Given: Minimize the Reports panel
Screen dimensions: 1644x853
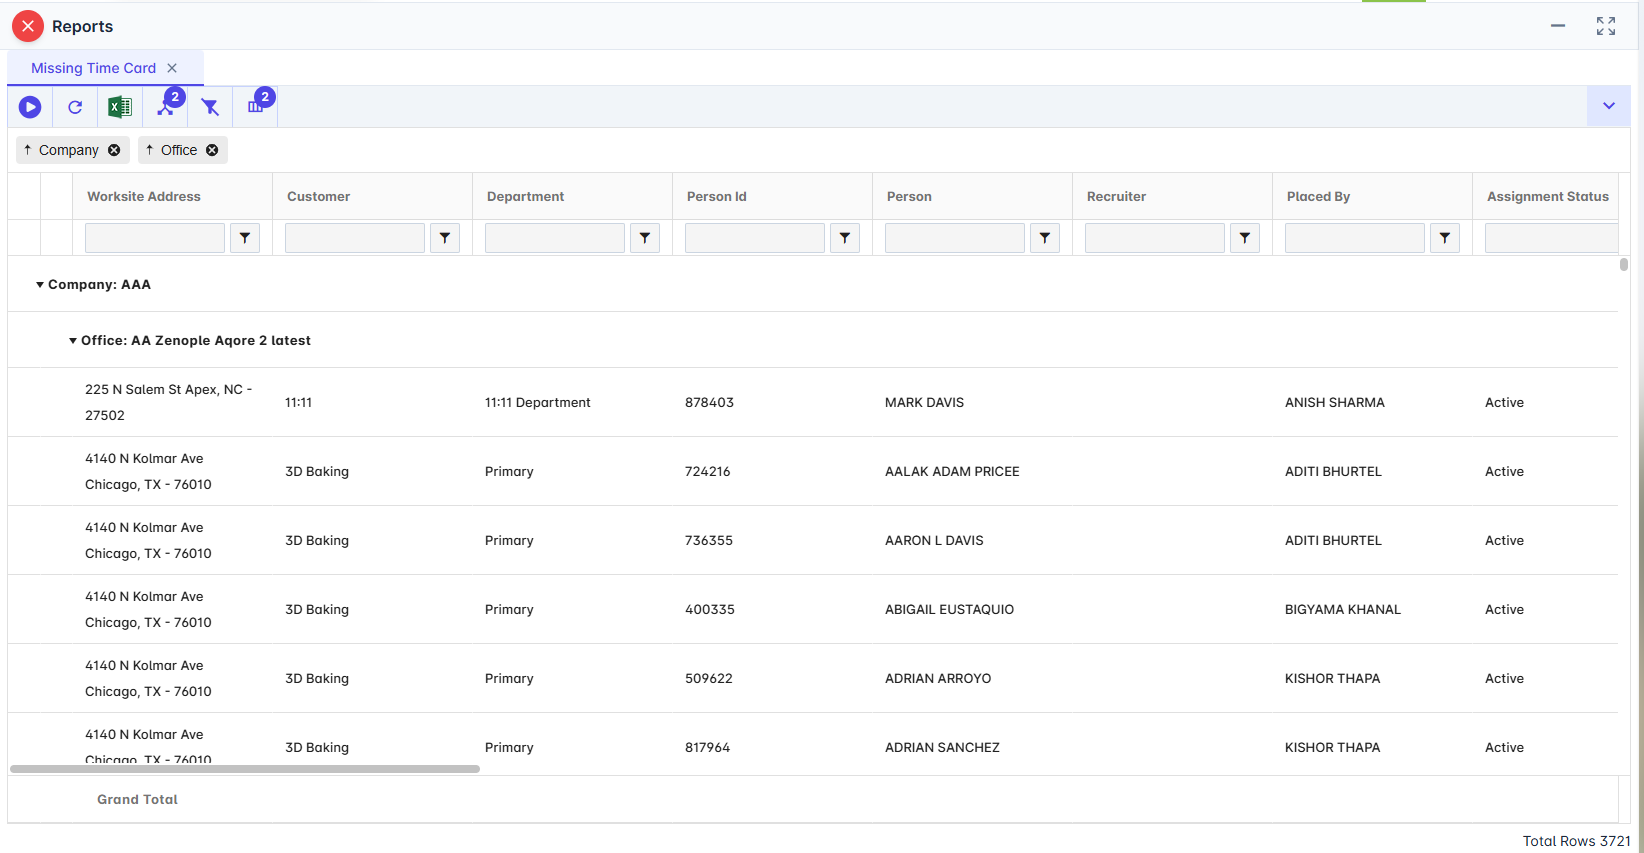Looking at the screenshot, I should coord(1558,26).
